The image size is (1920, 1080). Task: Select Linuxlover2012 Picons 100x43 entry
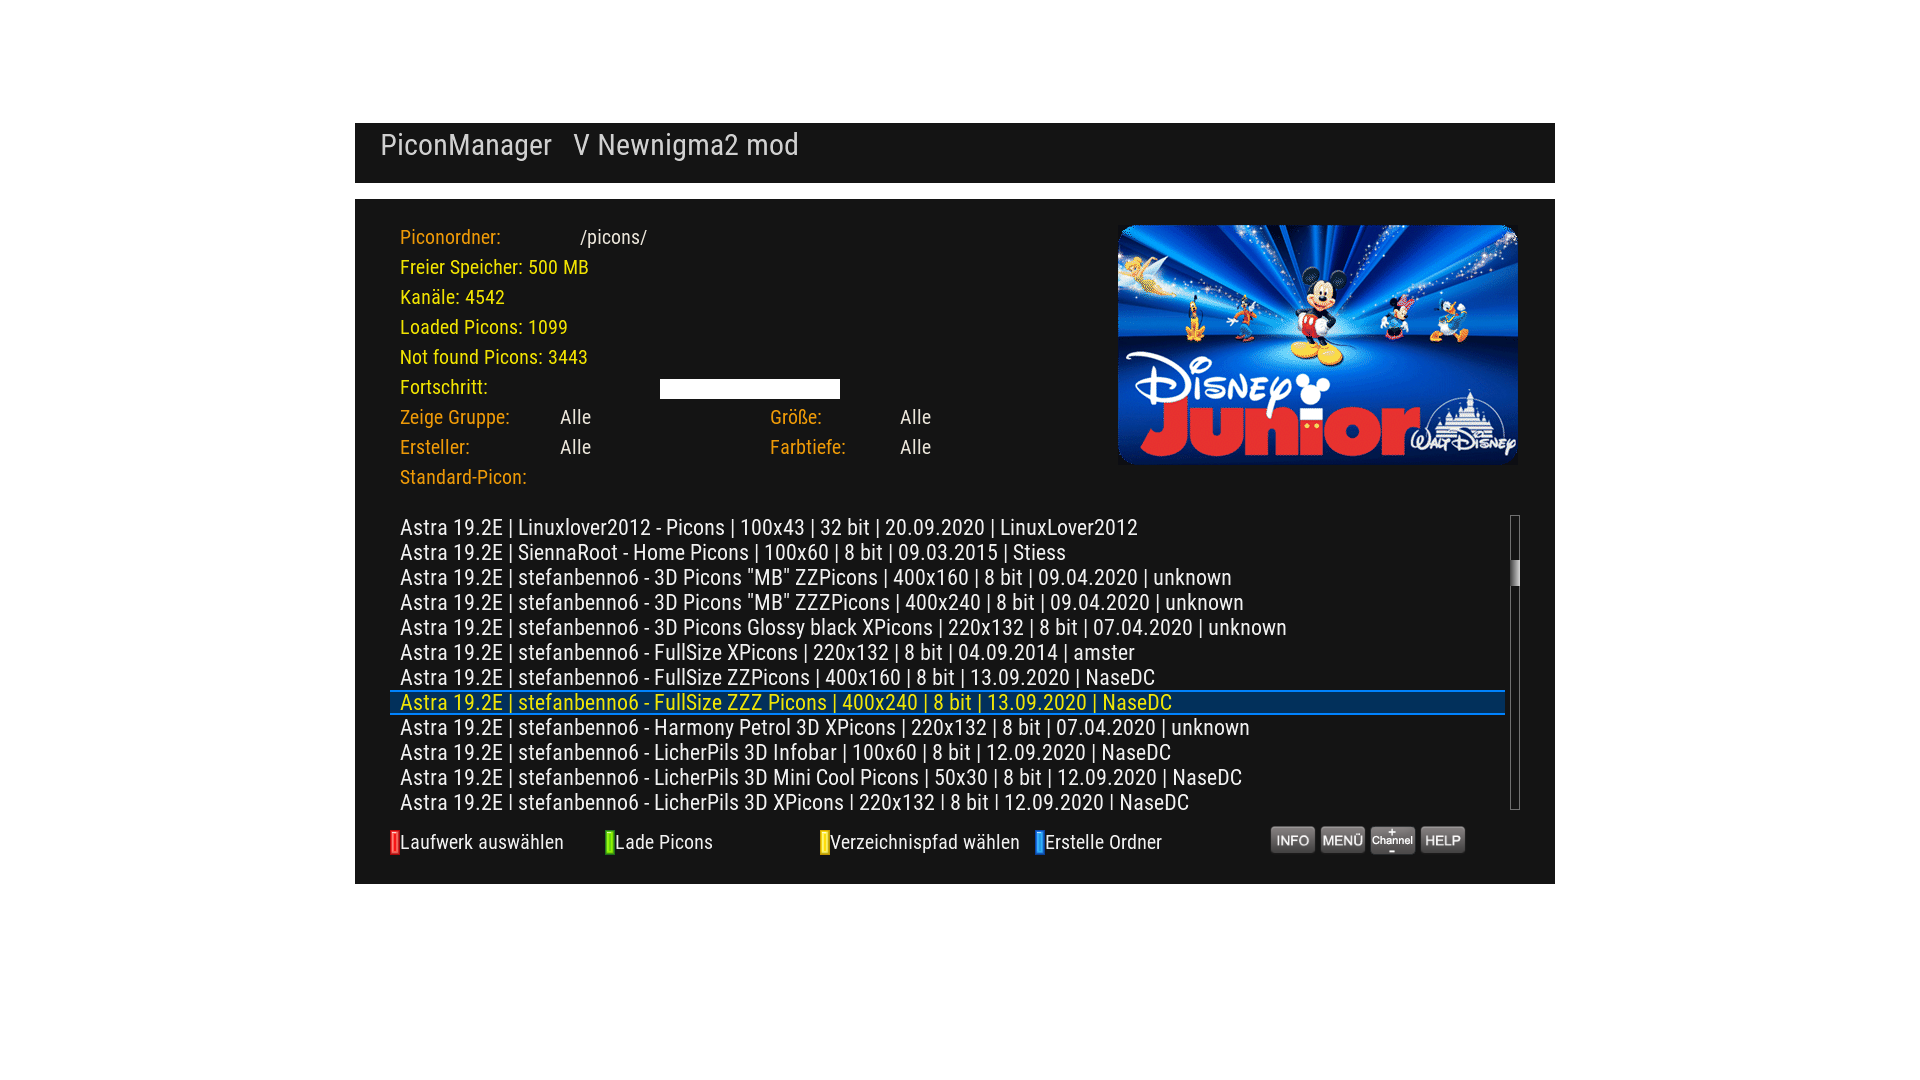click(768, 527)
